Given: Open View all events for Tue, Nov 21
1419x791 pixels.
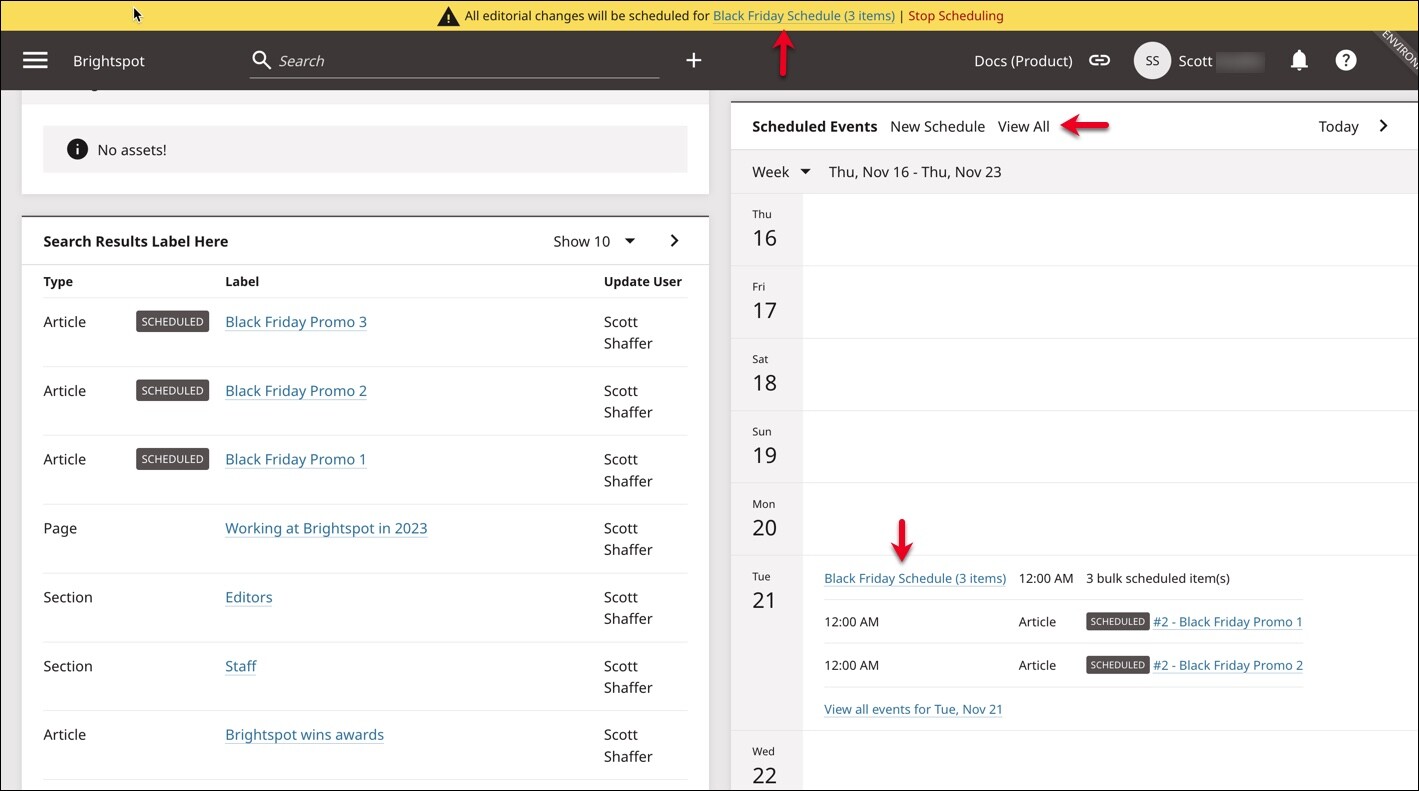Looking at the screenshot, I should [913, 709].
